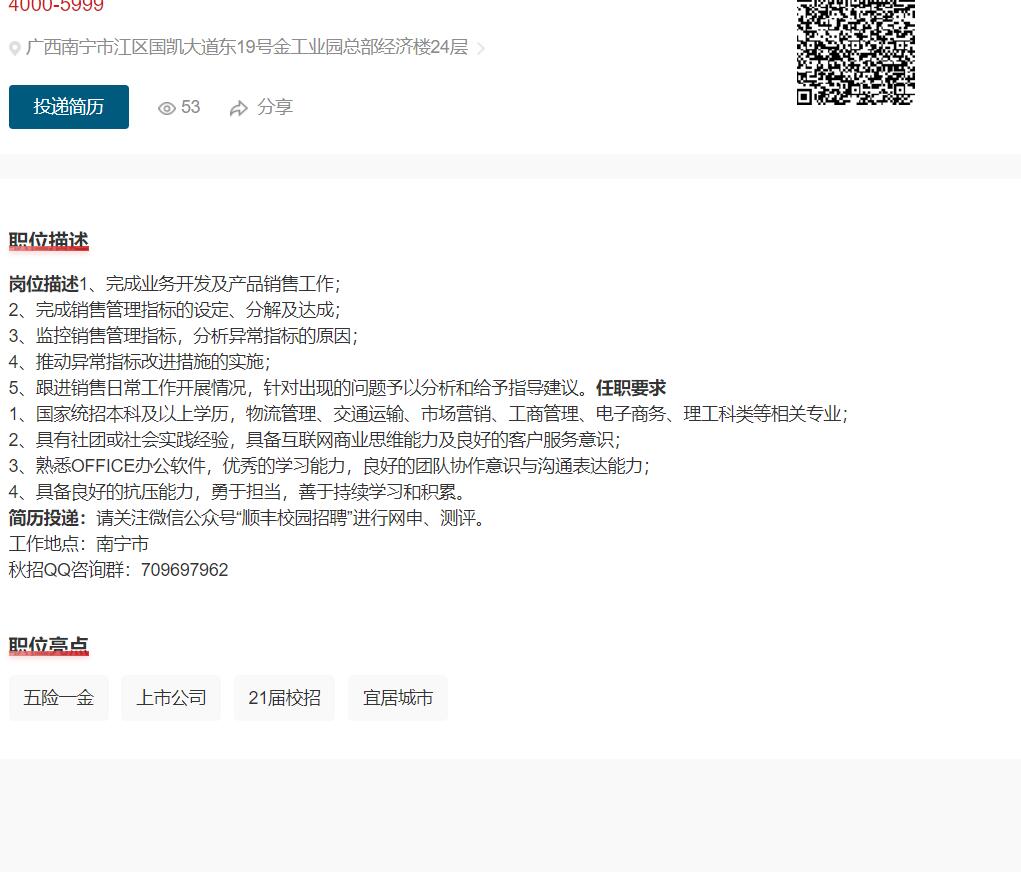Click the 职位亮点 section heading

pyautogui.click(x=49, y=646)
